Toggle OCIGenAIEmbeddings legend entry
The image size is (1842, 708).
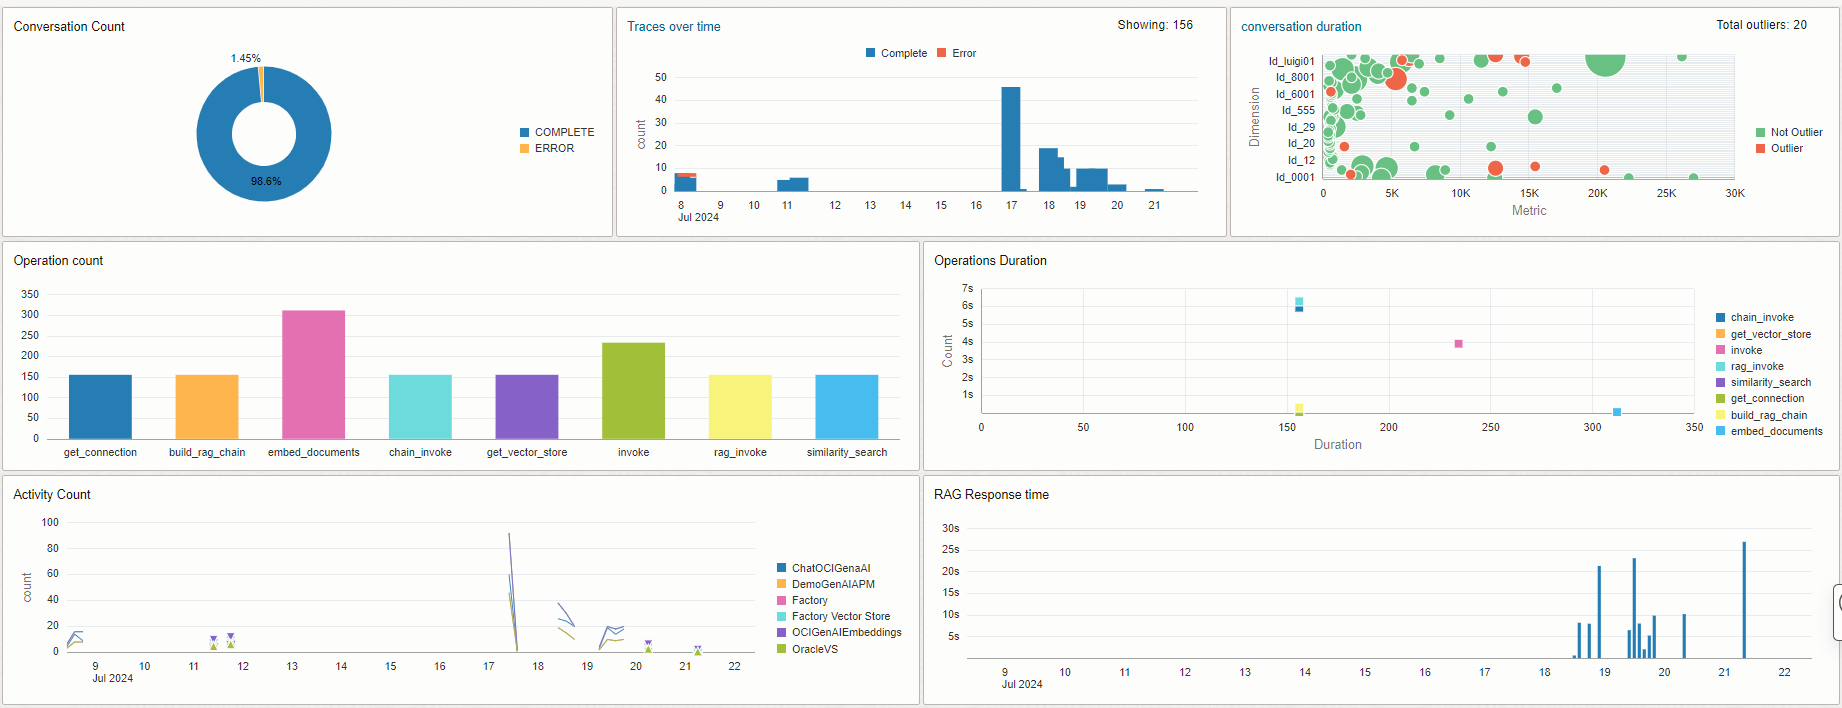pyautogui.click(x=839, y=632)
